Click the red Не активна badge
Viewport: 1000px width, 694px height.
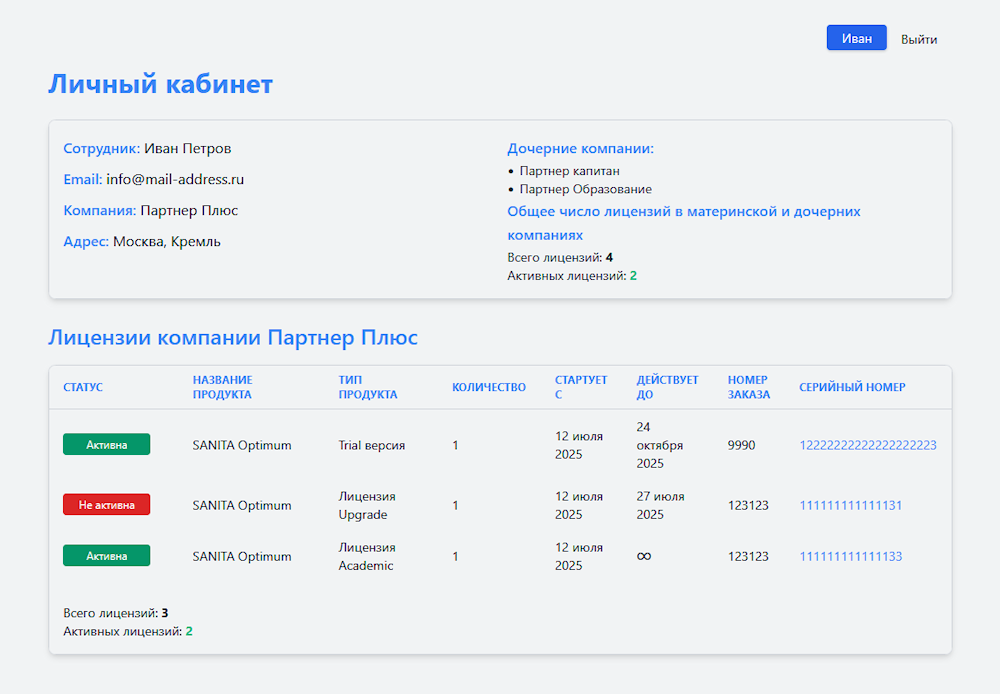(x=106, y=504)
